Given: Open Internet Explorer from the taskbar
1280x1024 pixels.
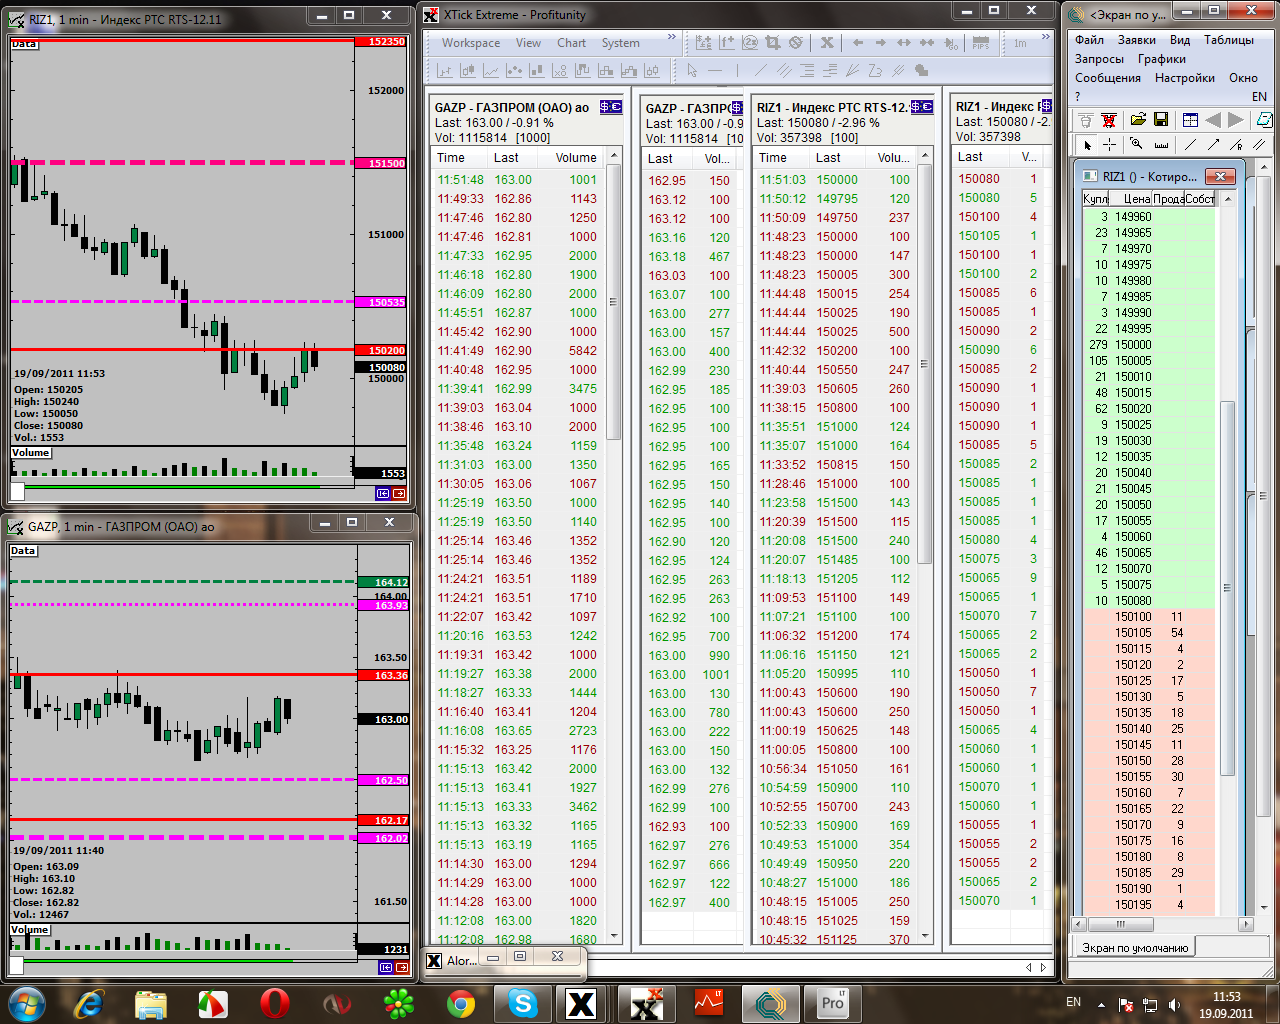Looking at the screenshot, I should coord(89,1002).
